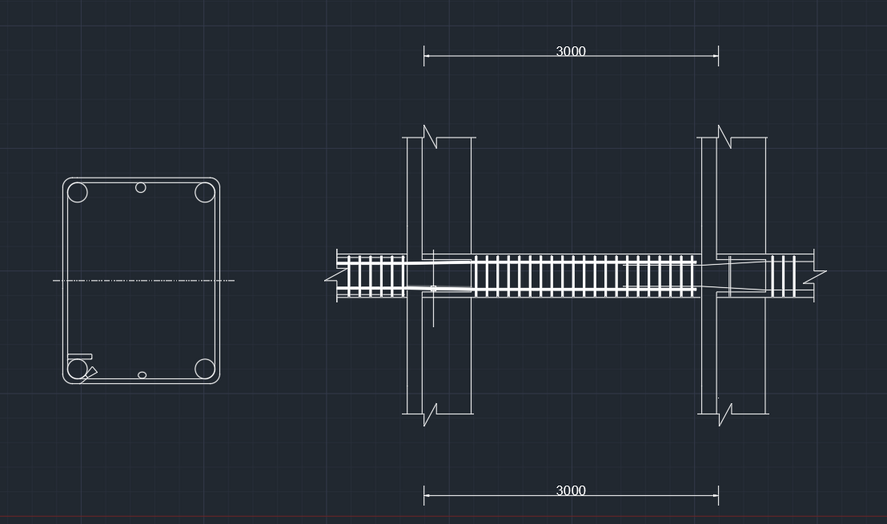Select the break symbol at beam's right end
Image resolution: width=887 pixels, height=524 pixels.
(815, 277)
